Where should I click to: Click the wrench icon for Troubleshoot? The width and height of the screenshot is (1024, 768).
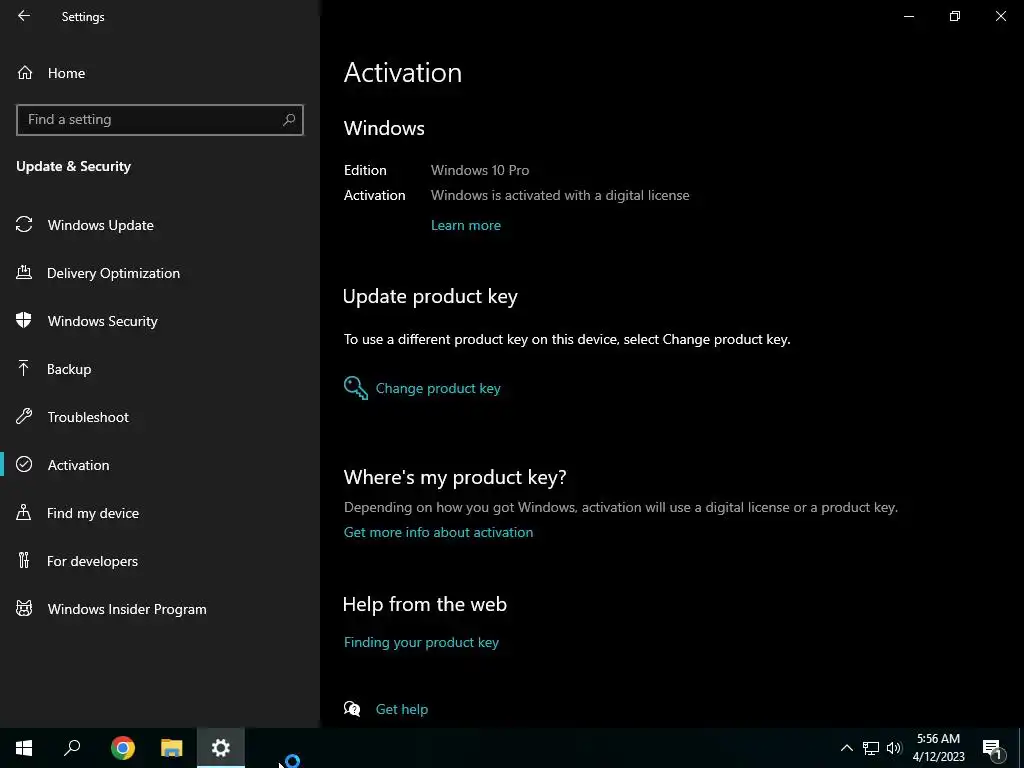click(24, 417)
